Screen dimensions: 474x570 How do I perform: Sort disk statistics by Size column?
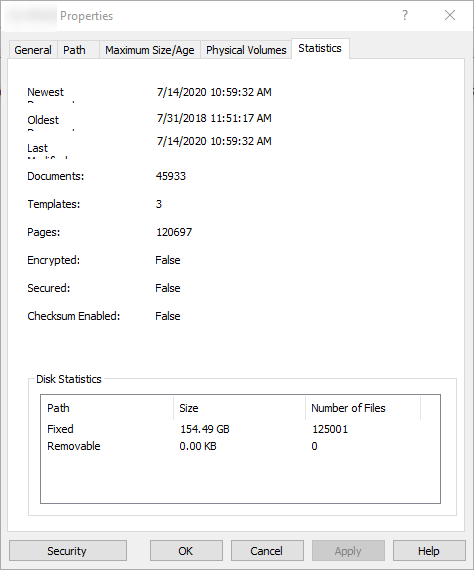click(x=239, y=408)
